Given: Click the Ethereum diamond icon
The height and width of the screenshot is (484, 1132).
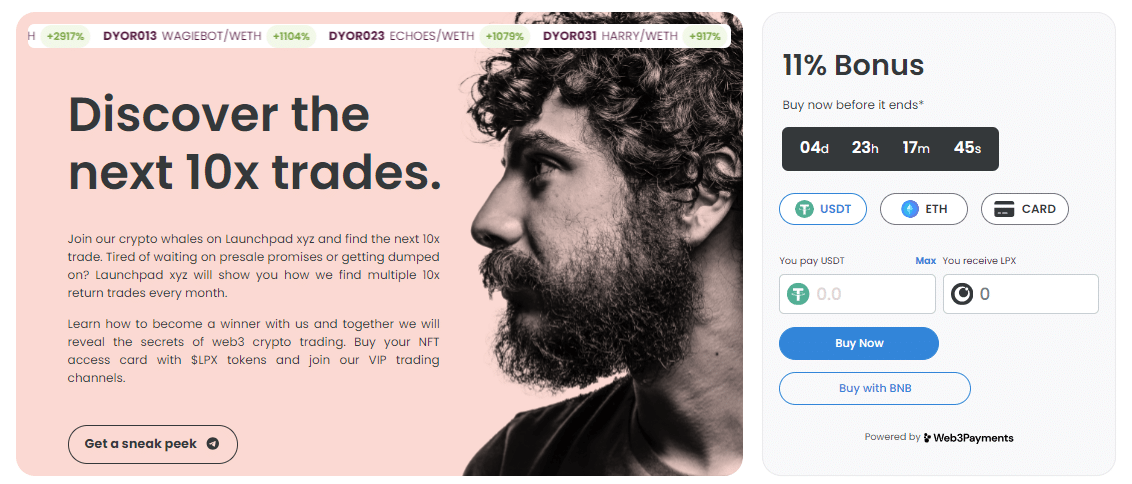Looking at the screenshot, I should coord(910,209).
